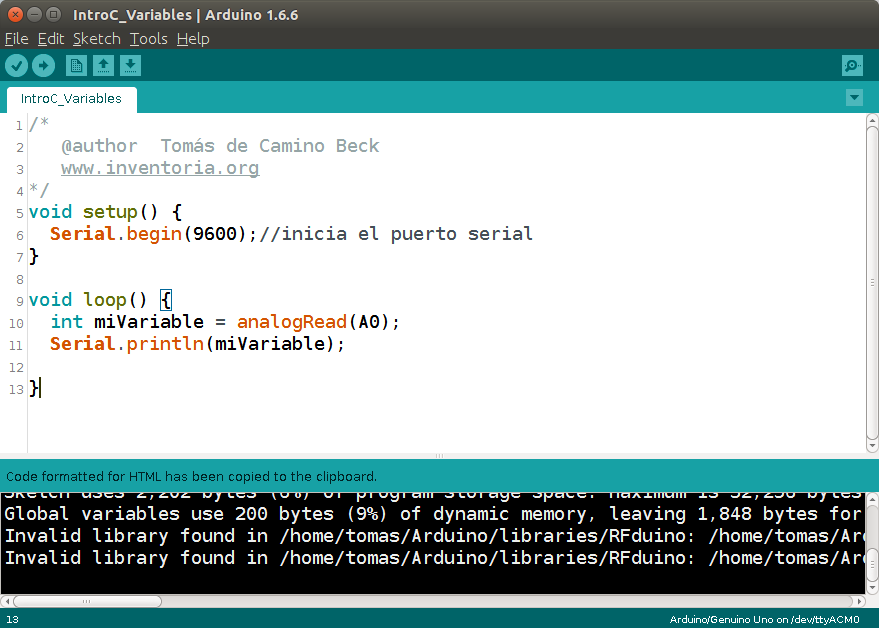879x628 pixels.
Task: Click the closing brace on line 13
Action: [x=34, y=388]
